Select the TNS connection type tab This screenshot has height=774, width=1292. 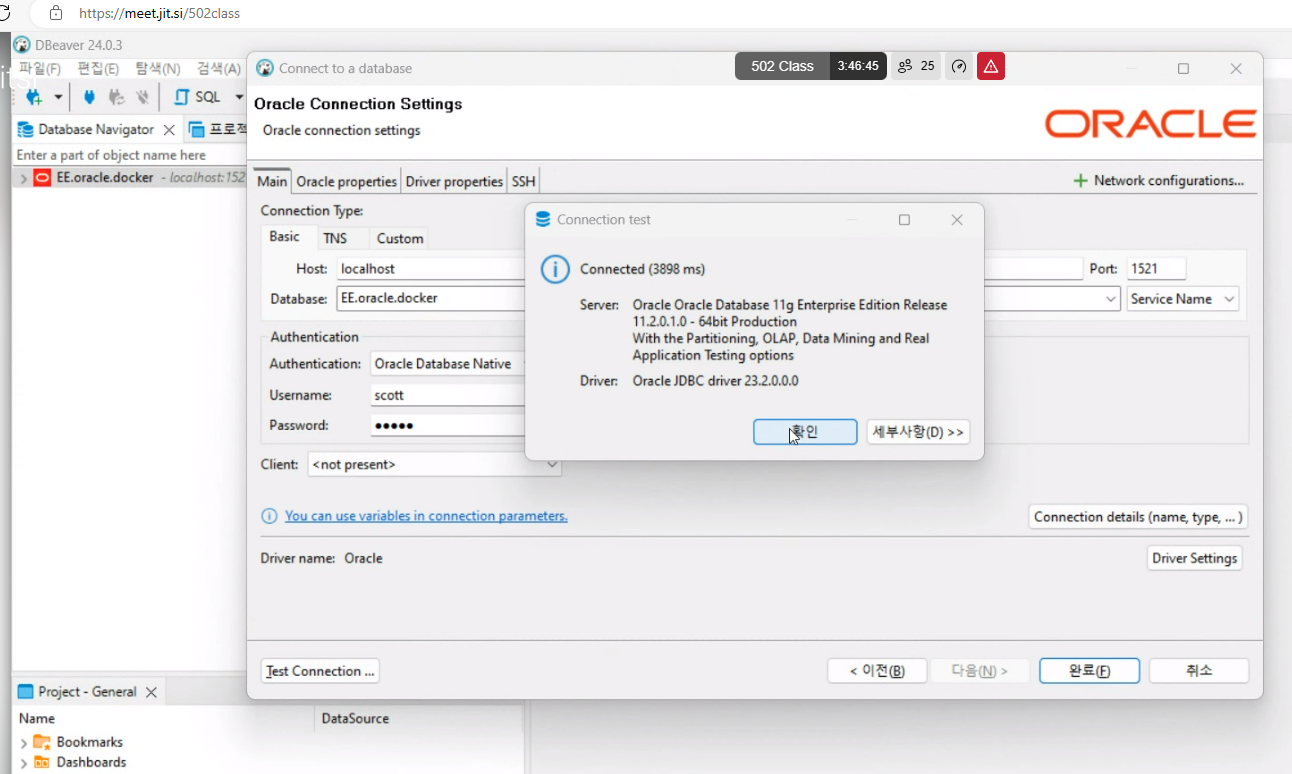point(335,238)
